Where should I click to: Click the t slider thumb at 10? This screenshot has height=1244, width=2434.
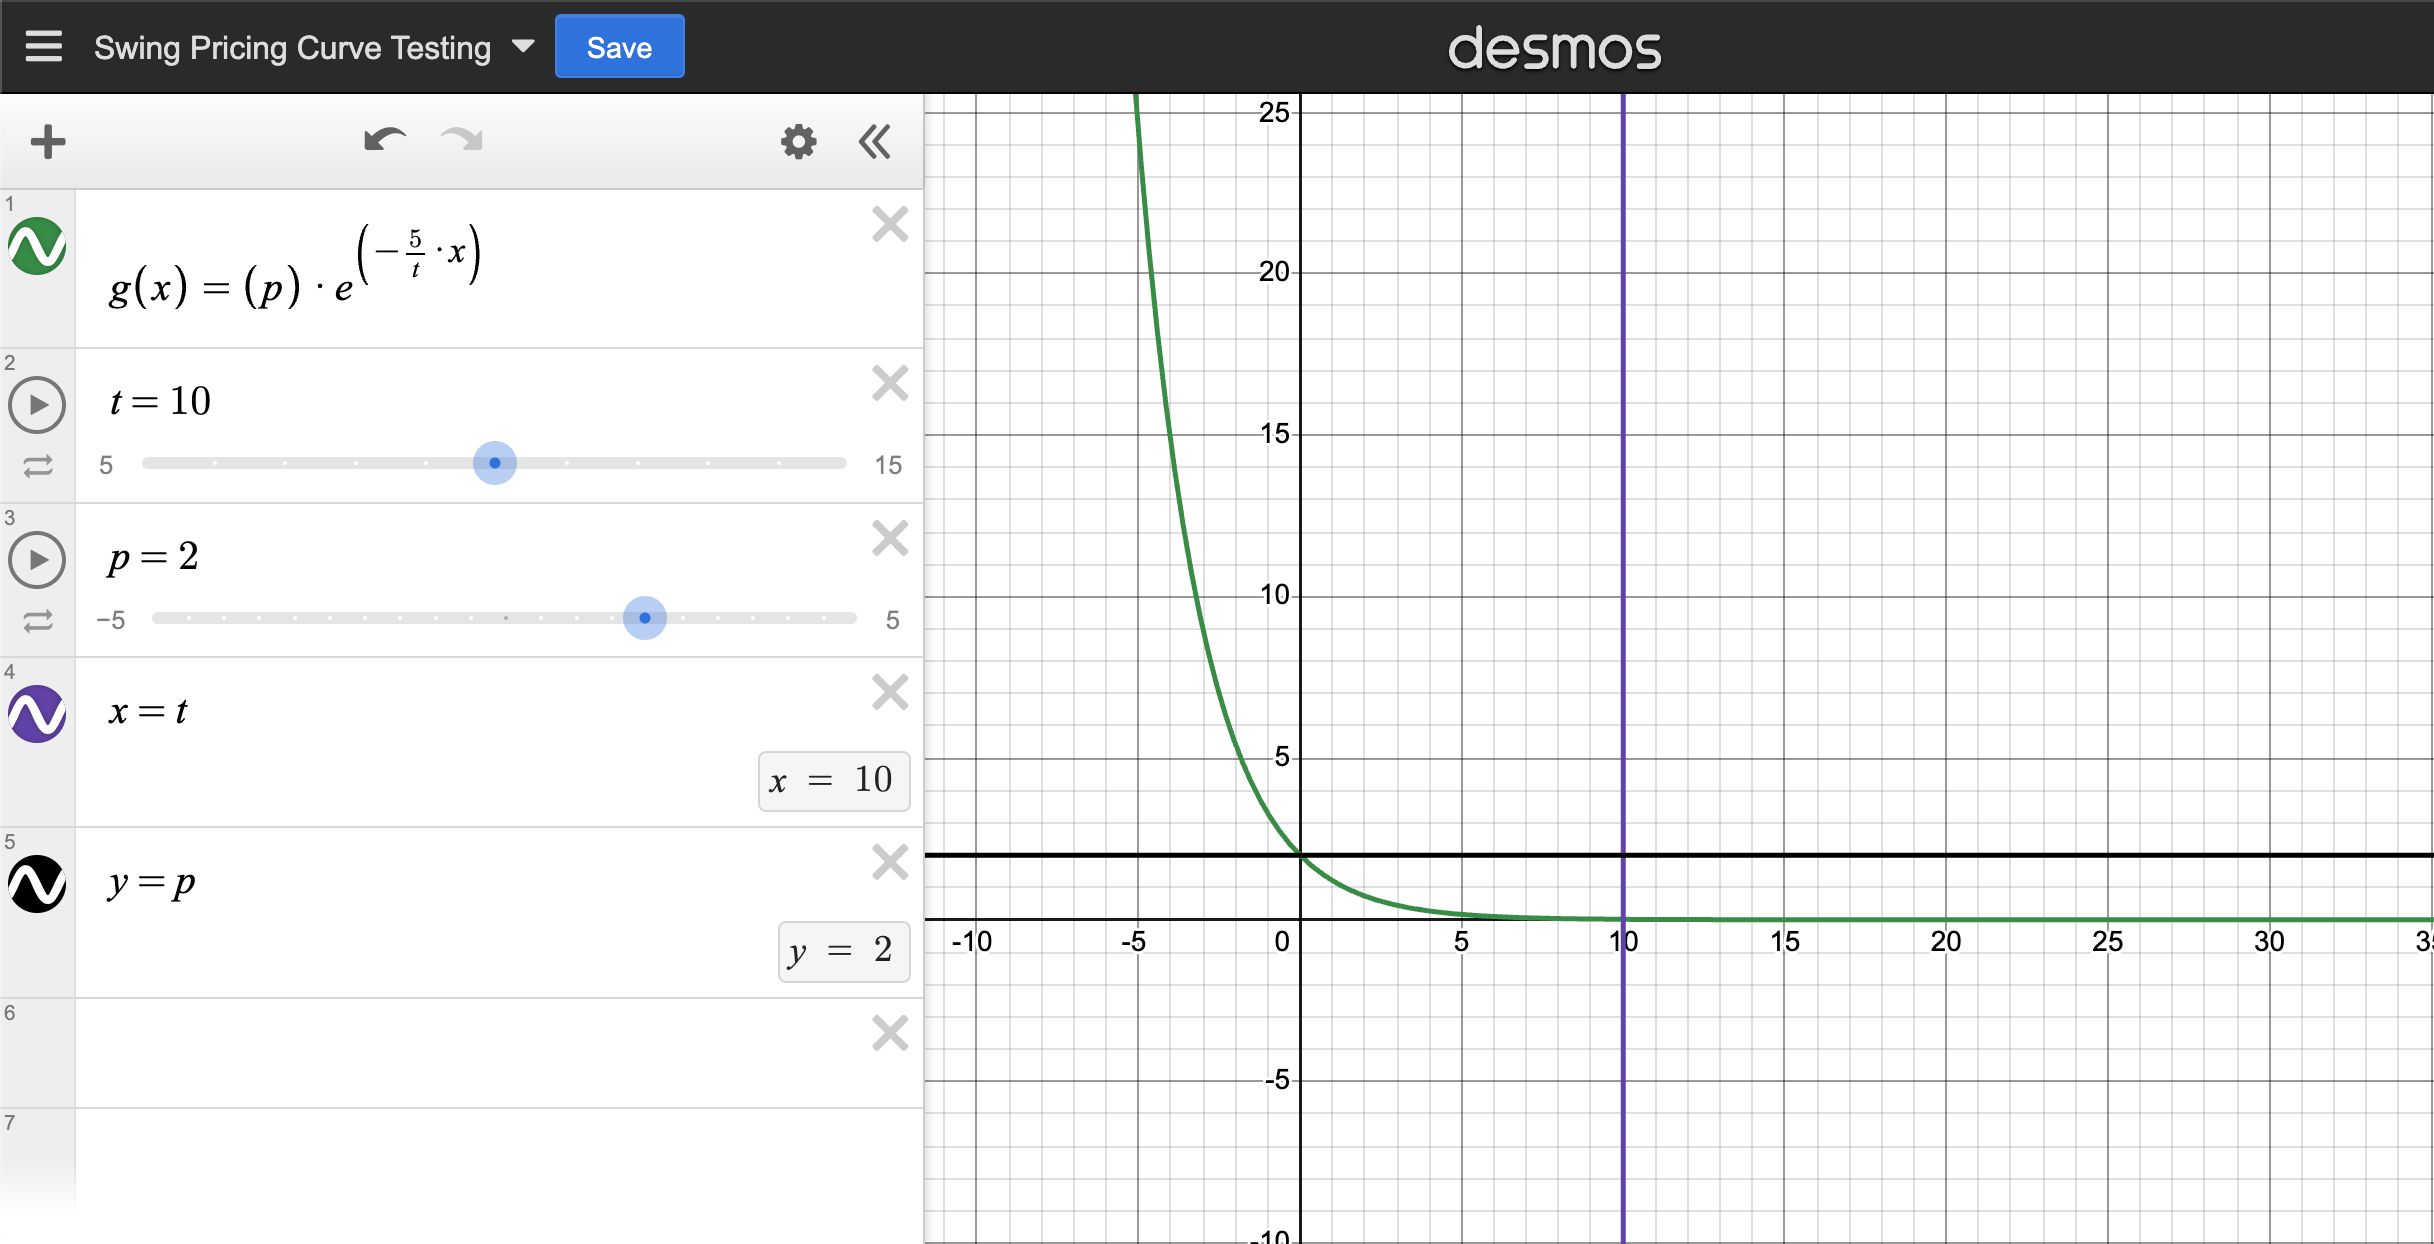click(495, 463)
